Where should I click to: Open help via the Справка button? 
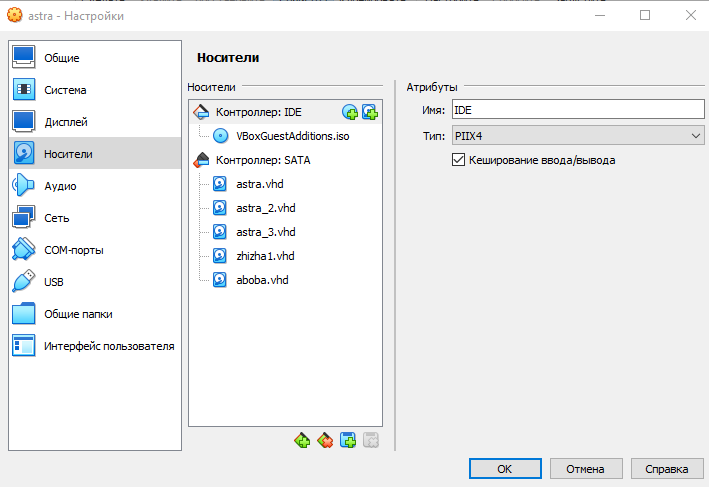pyautogui.click(x=667, y=469)
